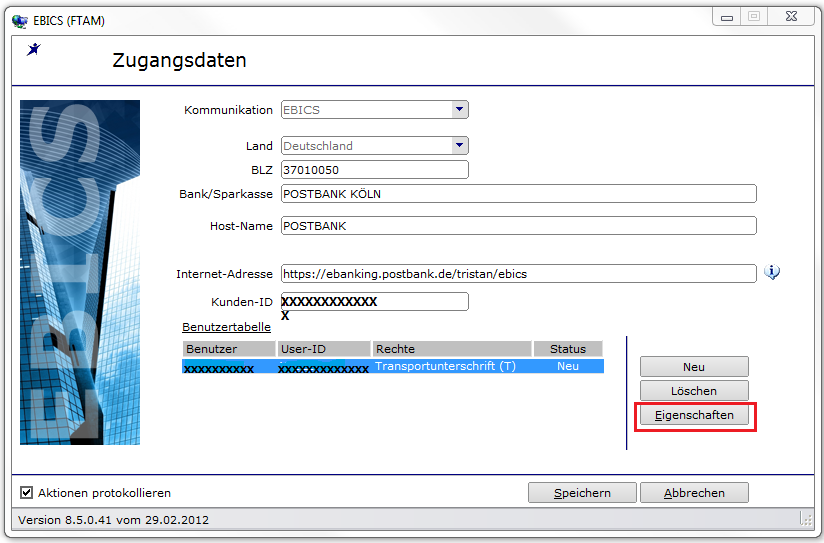The image size is (824, 543).
Task: Select the Transportunterschrift (T) user row
Action: click(393, 366)
